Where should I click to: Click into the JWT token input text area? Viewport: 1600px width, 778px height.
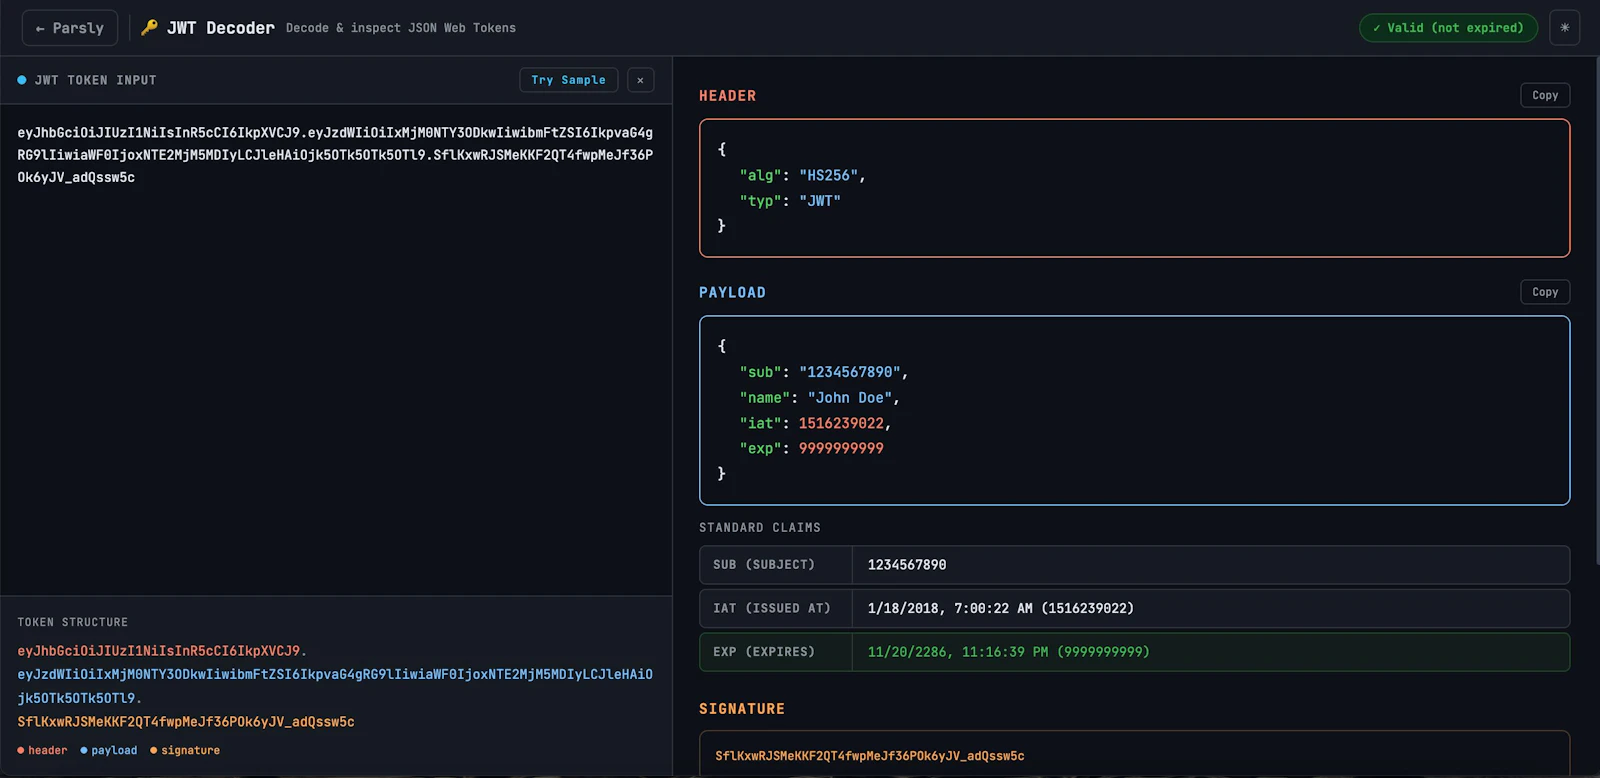pyautogui.click(x=336, y=349)
